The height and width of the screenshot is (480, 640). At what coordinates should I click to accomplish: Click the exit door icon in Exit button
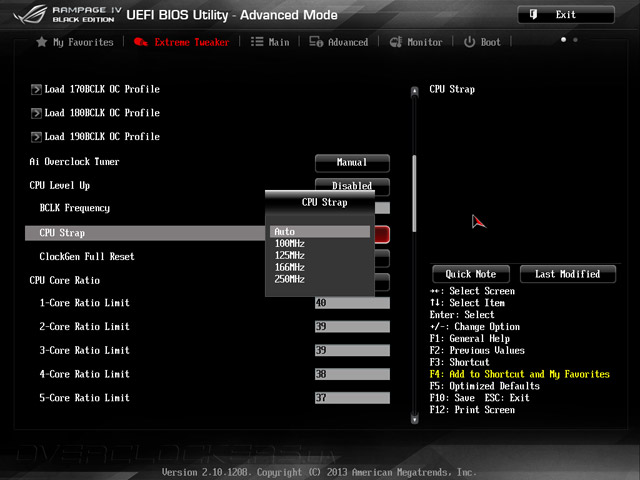[533, 15]
